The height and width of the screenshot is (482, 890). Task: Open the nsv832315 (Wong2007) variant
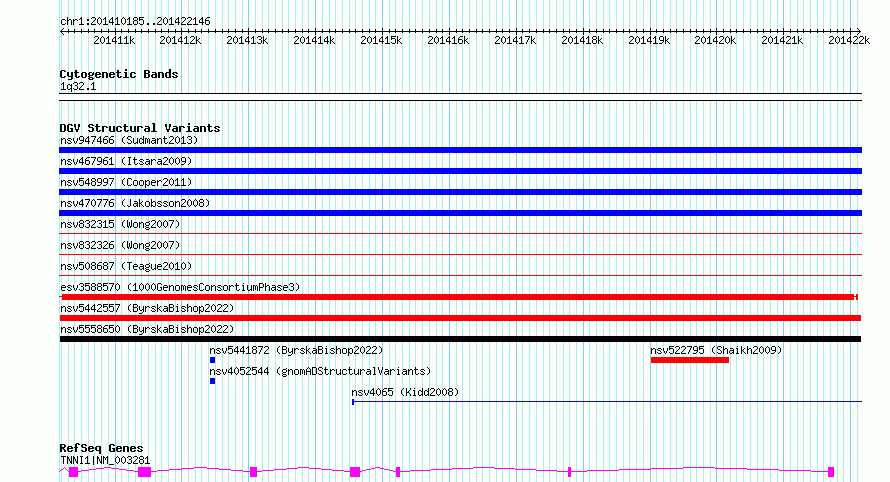120,224
